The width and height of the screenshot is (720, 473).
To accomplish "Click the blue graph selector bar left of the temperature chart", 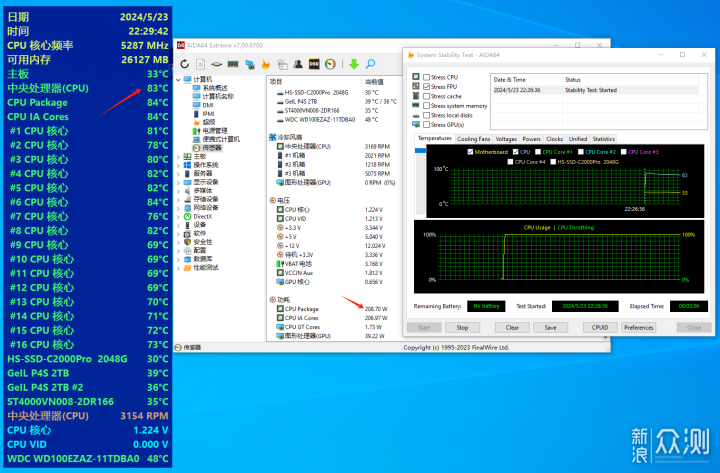I will click(420, 150).
